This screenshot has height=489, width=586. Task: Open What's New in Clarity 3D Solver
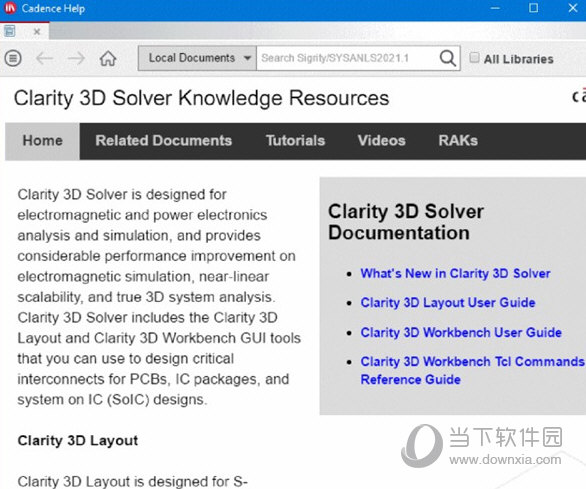point(455,273)
